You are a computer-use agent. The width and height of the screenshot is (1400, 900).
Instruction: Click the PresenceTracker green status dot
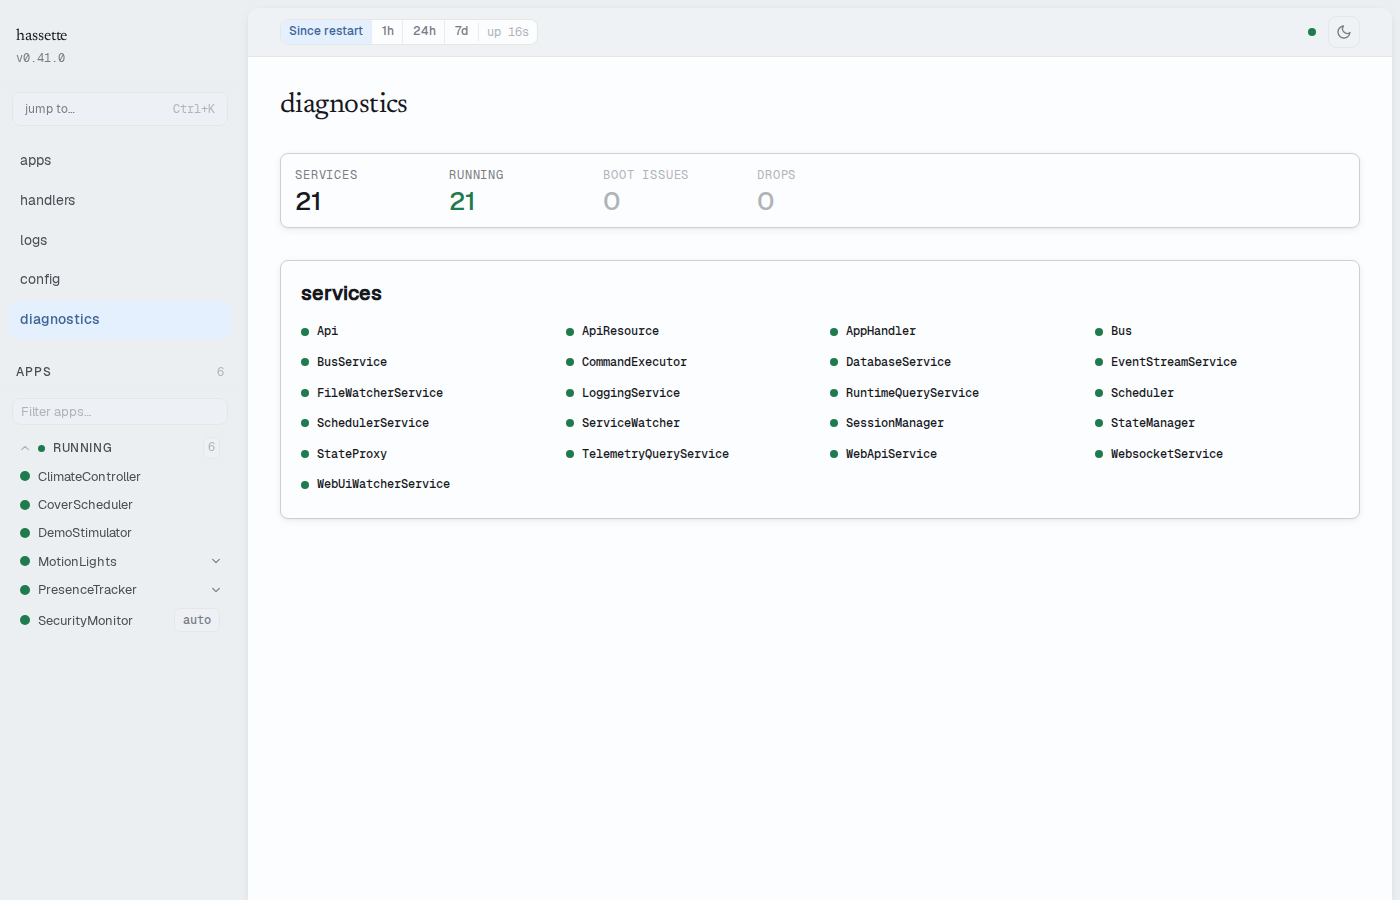click(x=25, y=590)
